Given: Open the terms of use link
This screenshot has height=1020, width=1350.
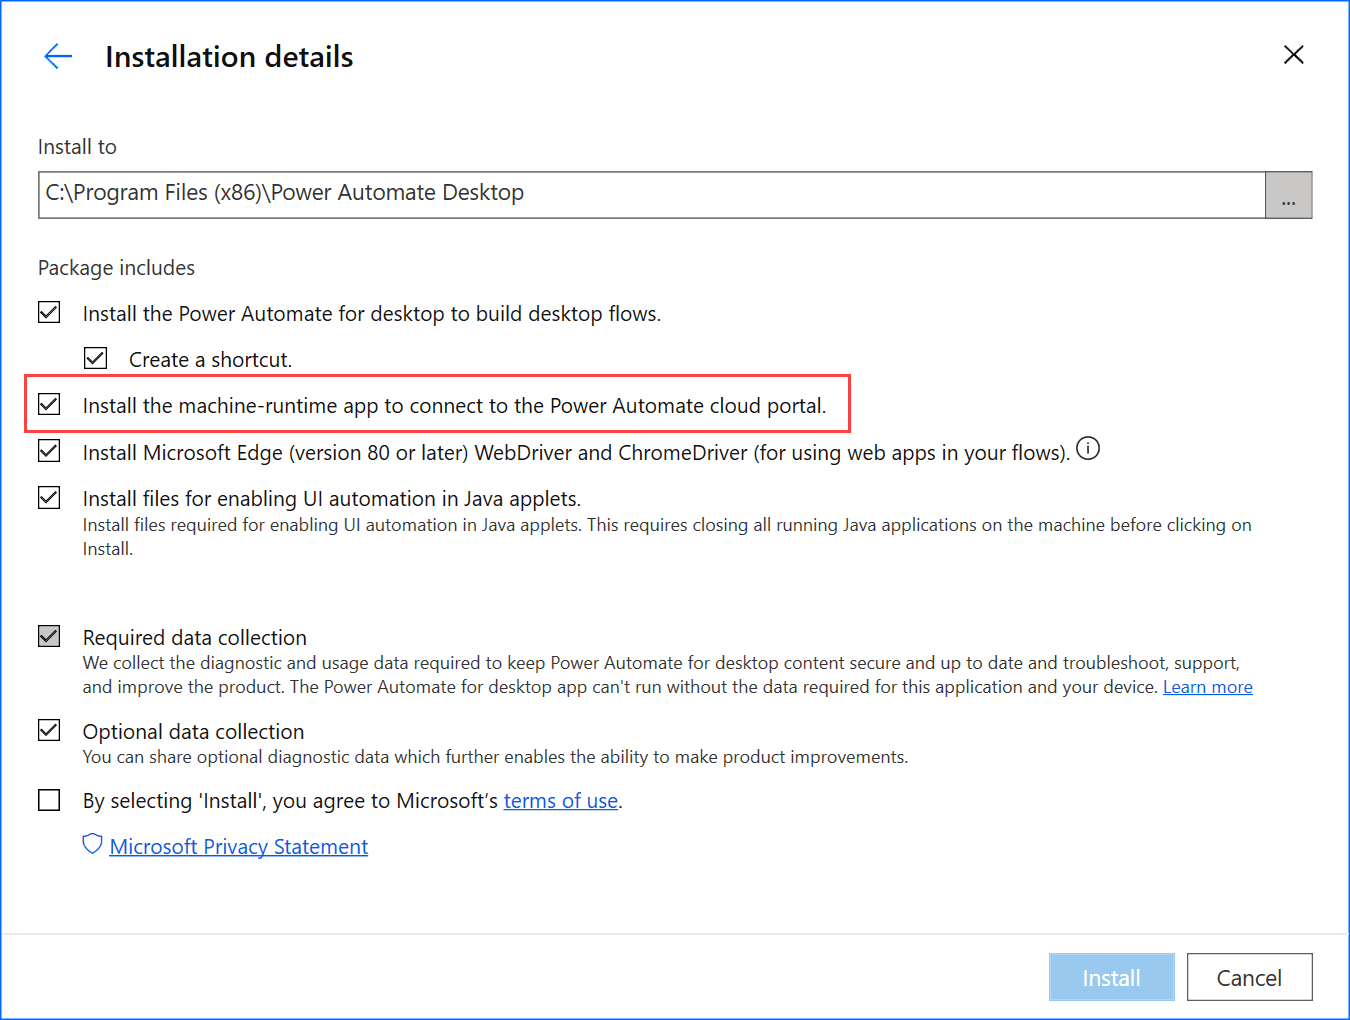Looking at the screenshot, I should coord(561,801).
